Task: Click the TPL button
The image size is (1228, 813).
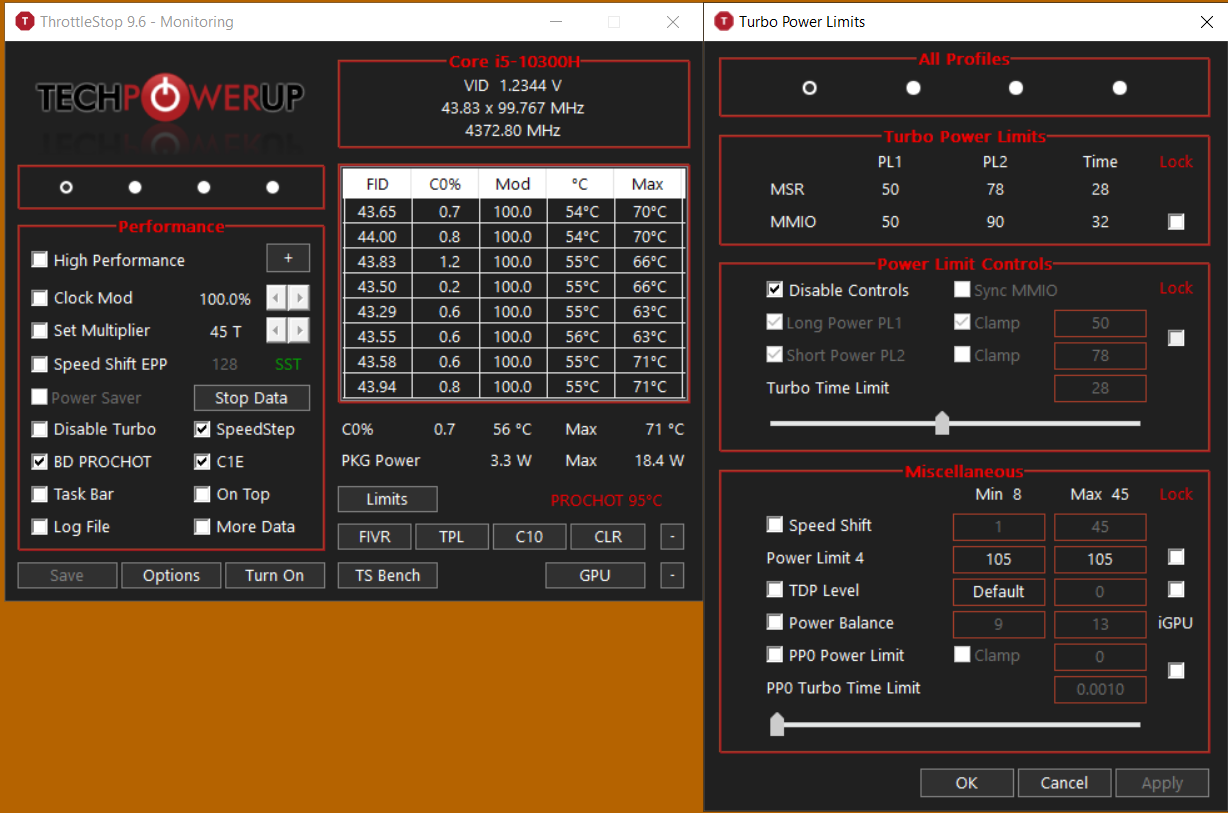Action: (452, 537)
